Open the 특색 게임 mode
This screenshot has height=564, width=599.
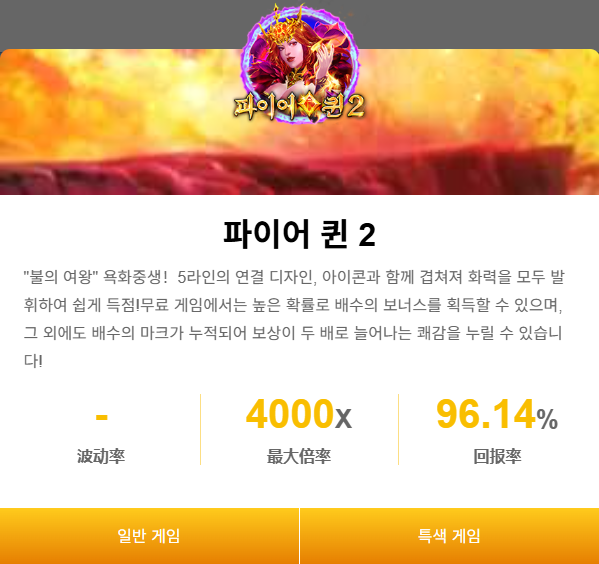coord(450,536)
